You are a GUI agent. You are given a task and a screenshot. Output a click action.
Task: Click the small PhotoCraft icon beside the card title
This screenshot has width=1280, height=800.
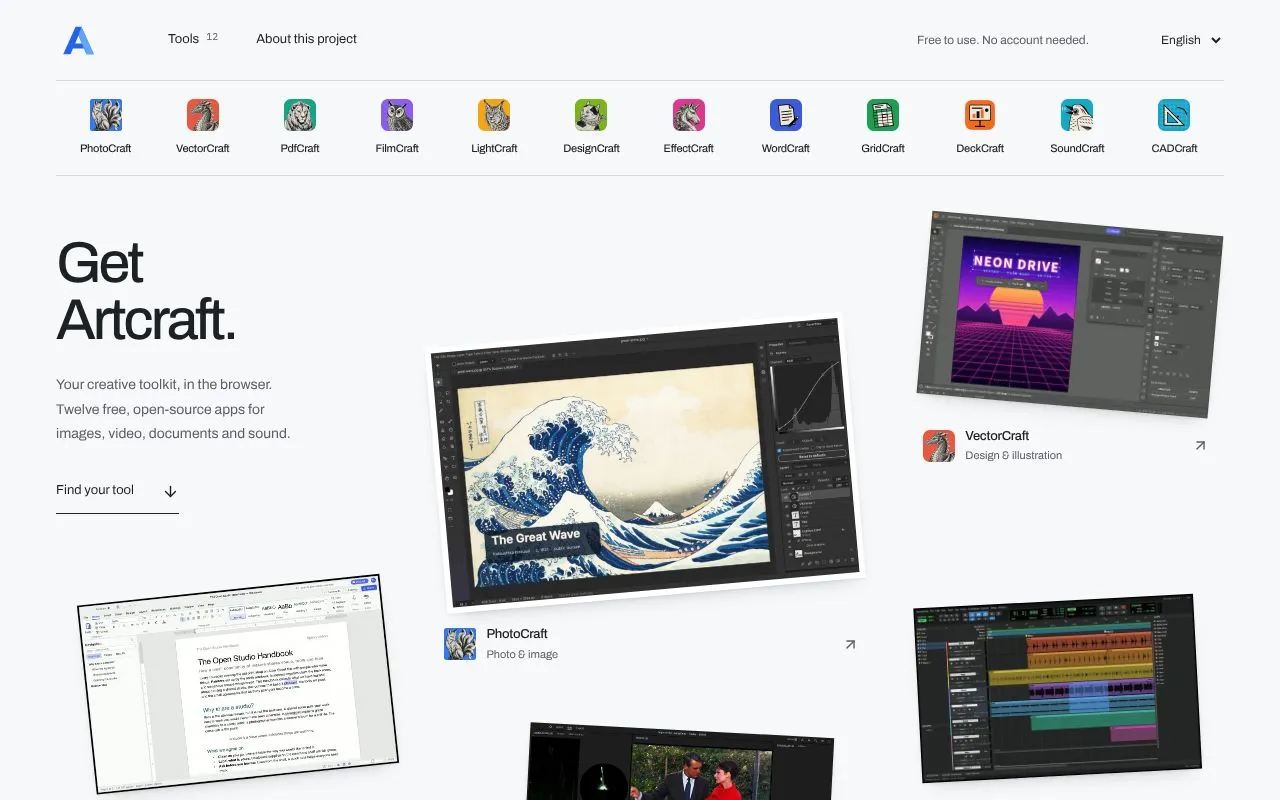460,644
